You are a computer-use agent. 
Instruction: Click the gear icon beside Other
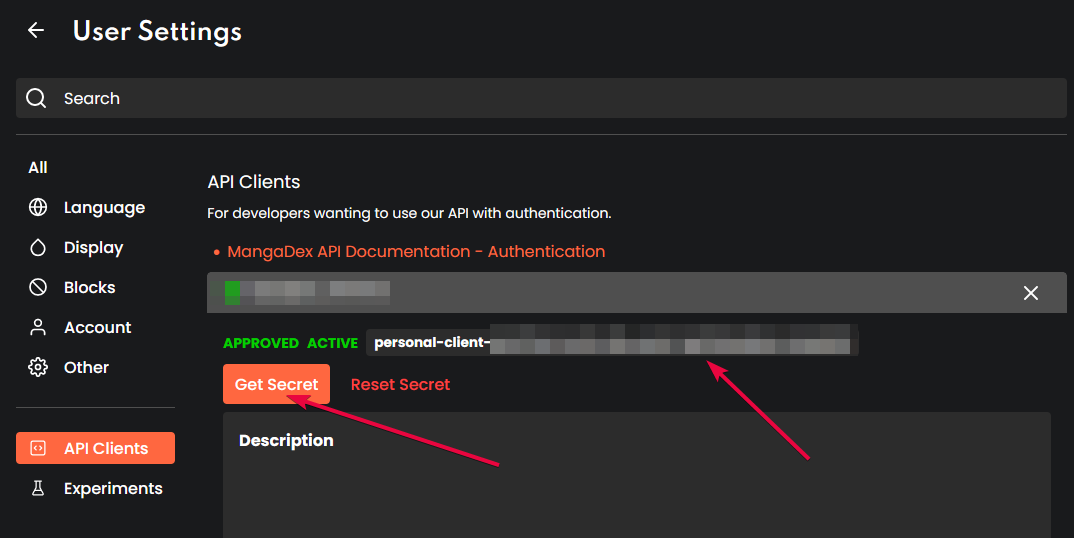[38, 367]
